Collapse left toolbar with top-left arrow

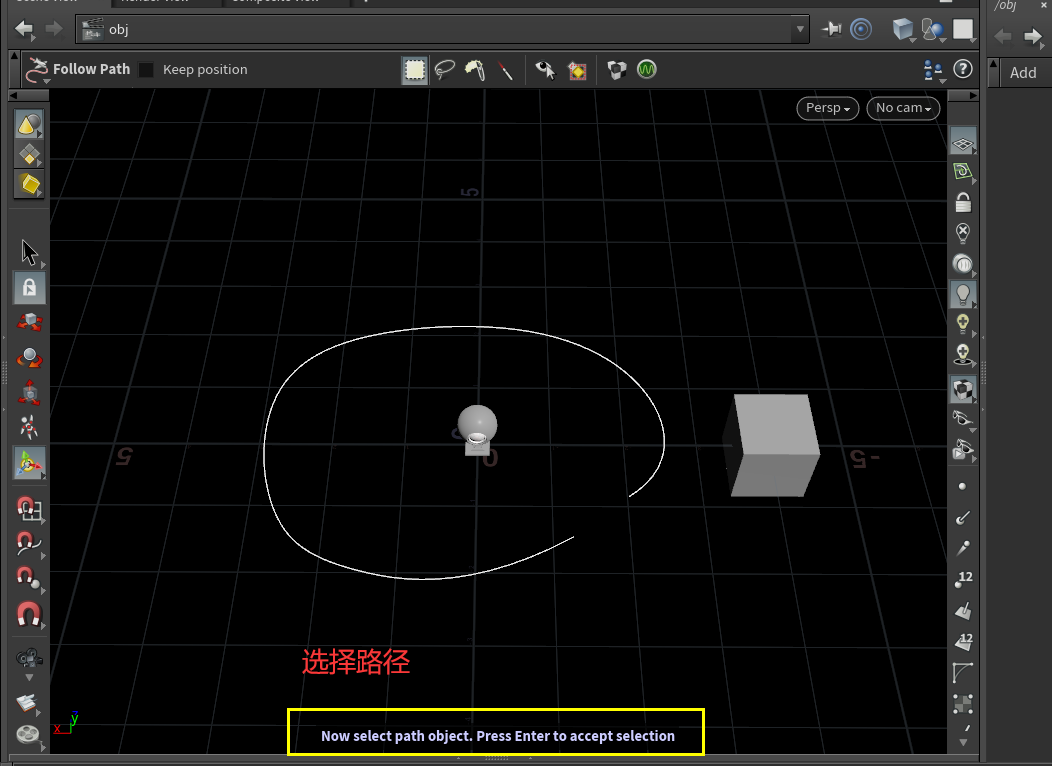(13, 96)
